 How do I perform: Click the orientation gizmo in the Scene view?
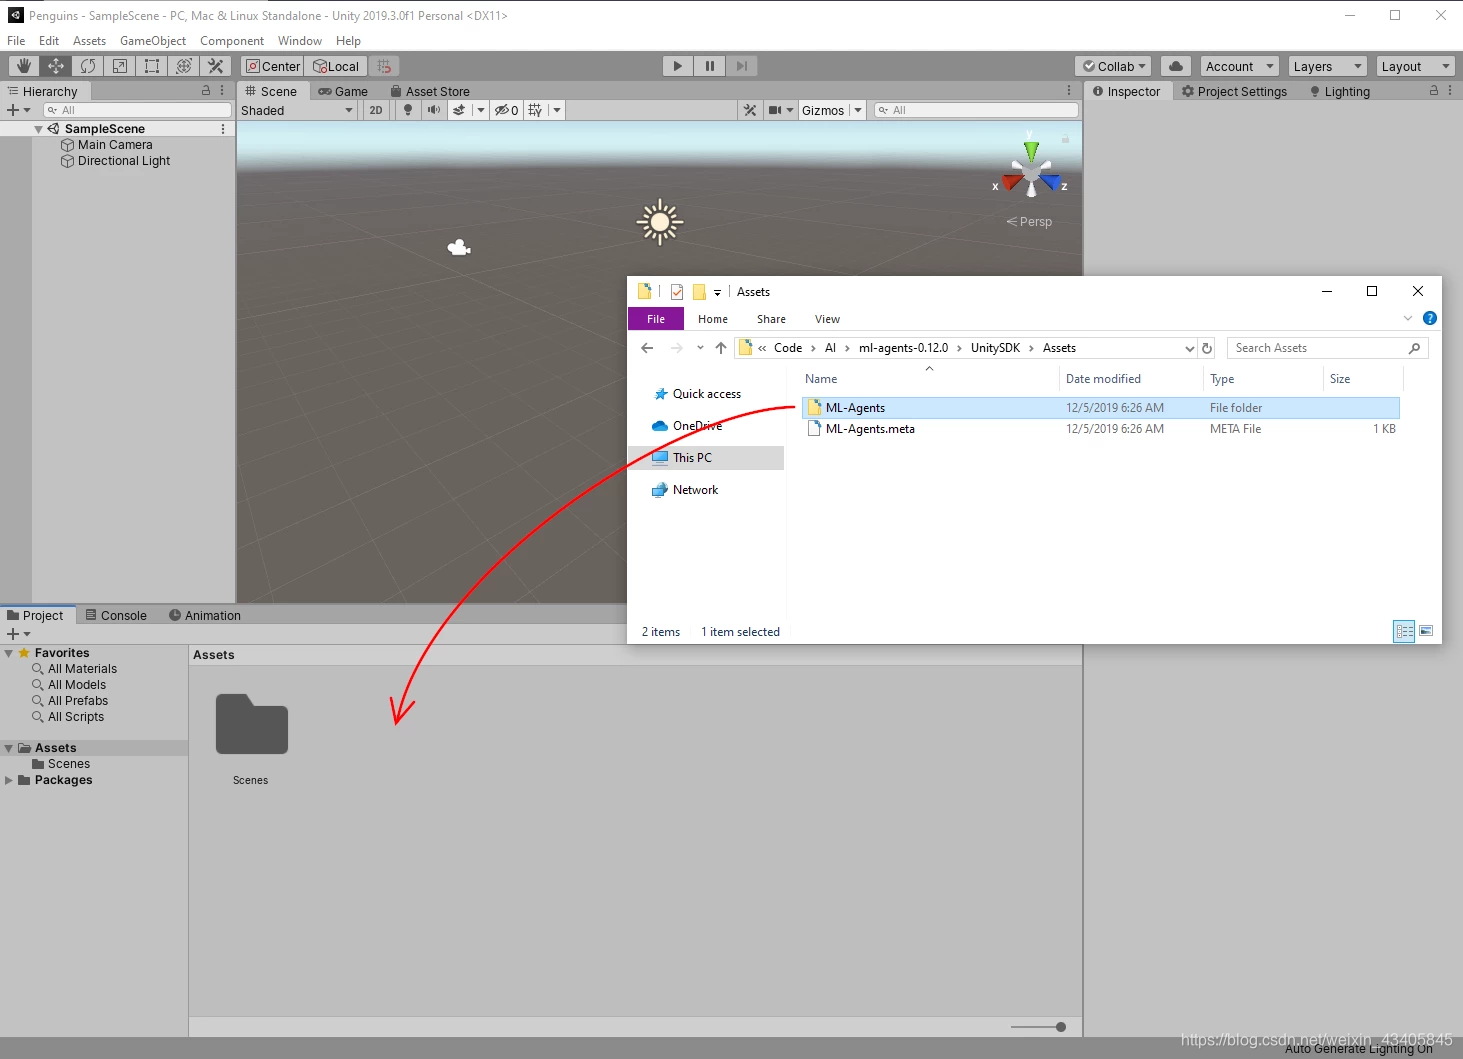1031,172
